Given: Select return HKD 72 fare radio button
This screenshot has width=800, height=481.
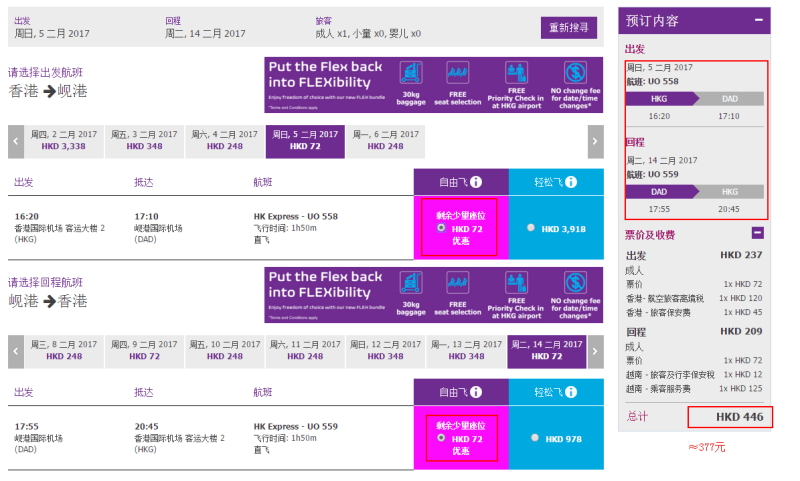Looking at the screenshot, I should pyautogui.click(x=441, y=438).
